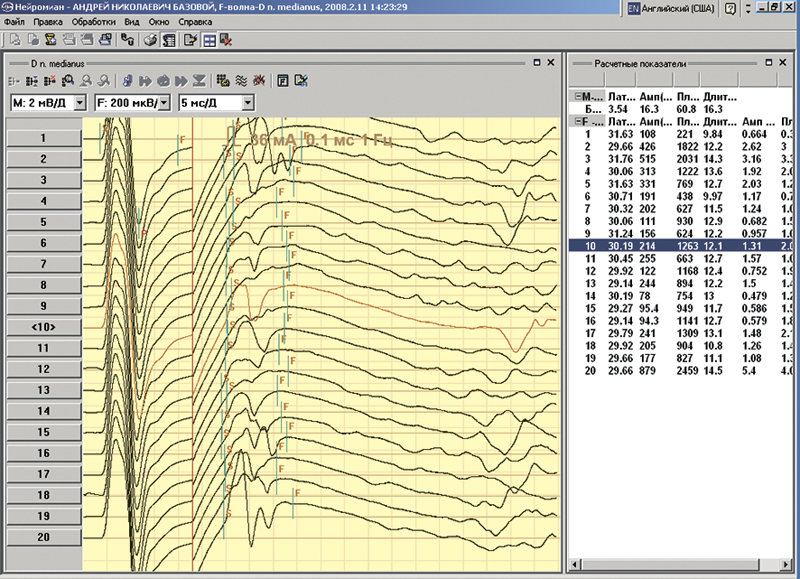
Task: Close the Расчетные показатели panel
Action: tap(783, 62)
